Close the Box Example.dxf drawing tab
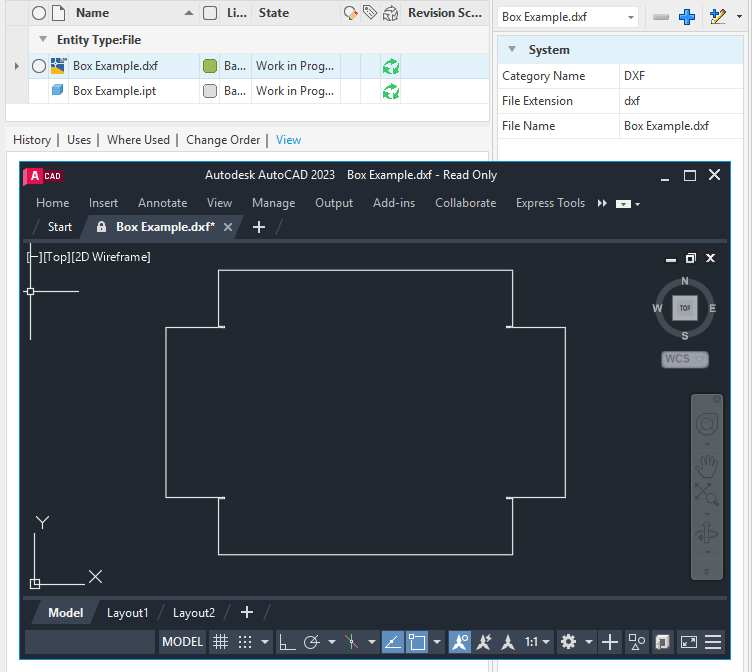The image size is (752, 672). click(x=228, y=227)
